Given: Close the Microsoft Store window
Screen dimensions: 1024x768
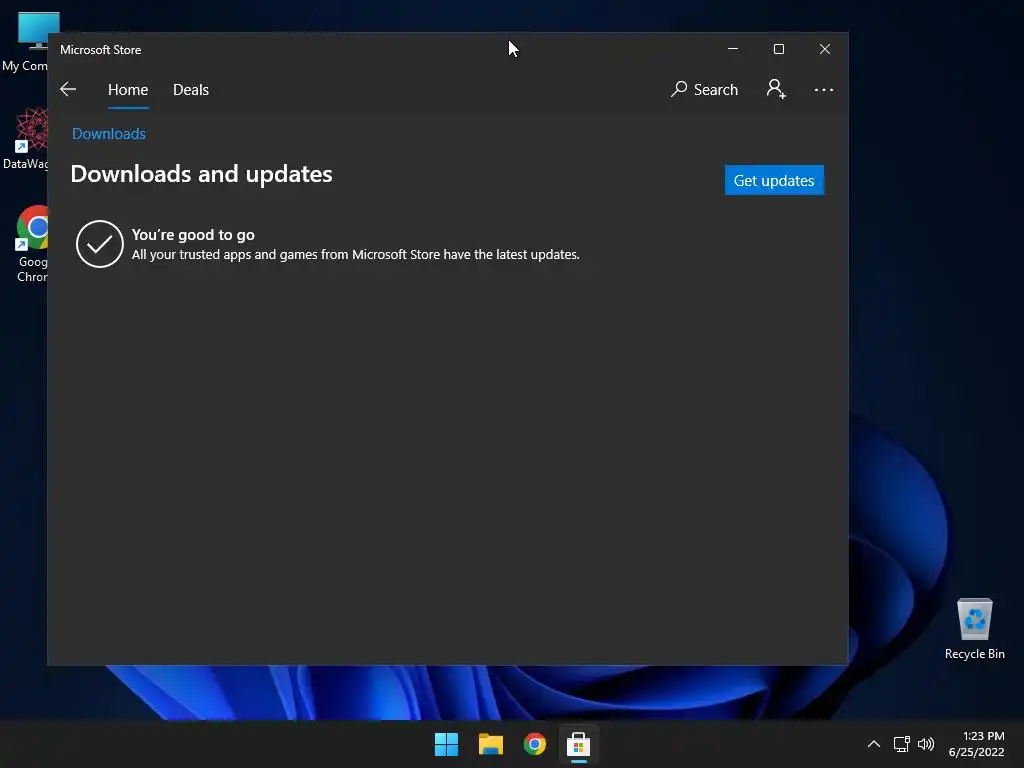Looking at the screenshot, I should point(825,49).
